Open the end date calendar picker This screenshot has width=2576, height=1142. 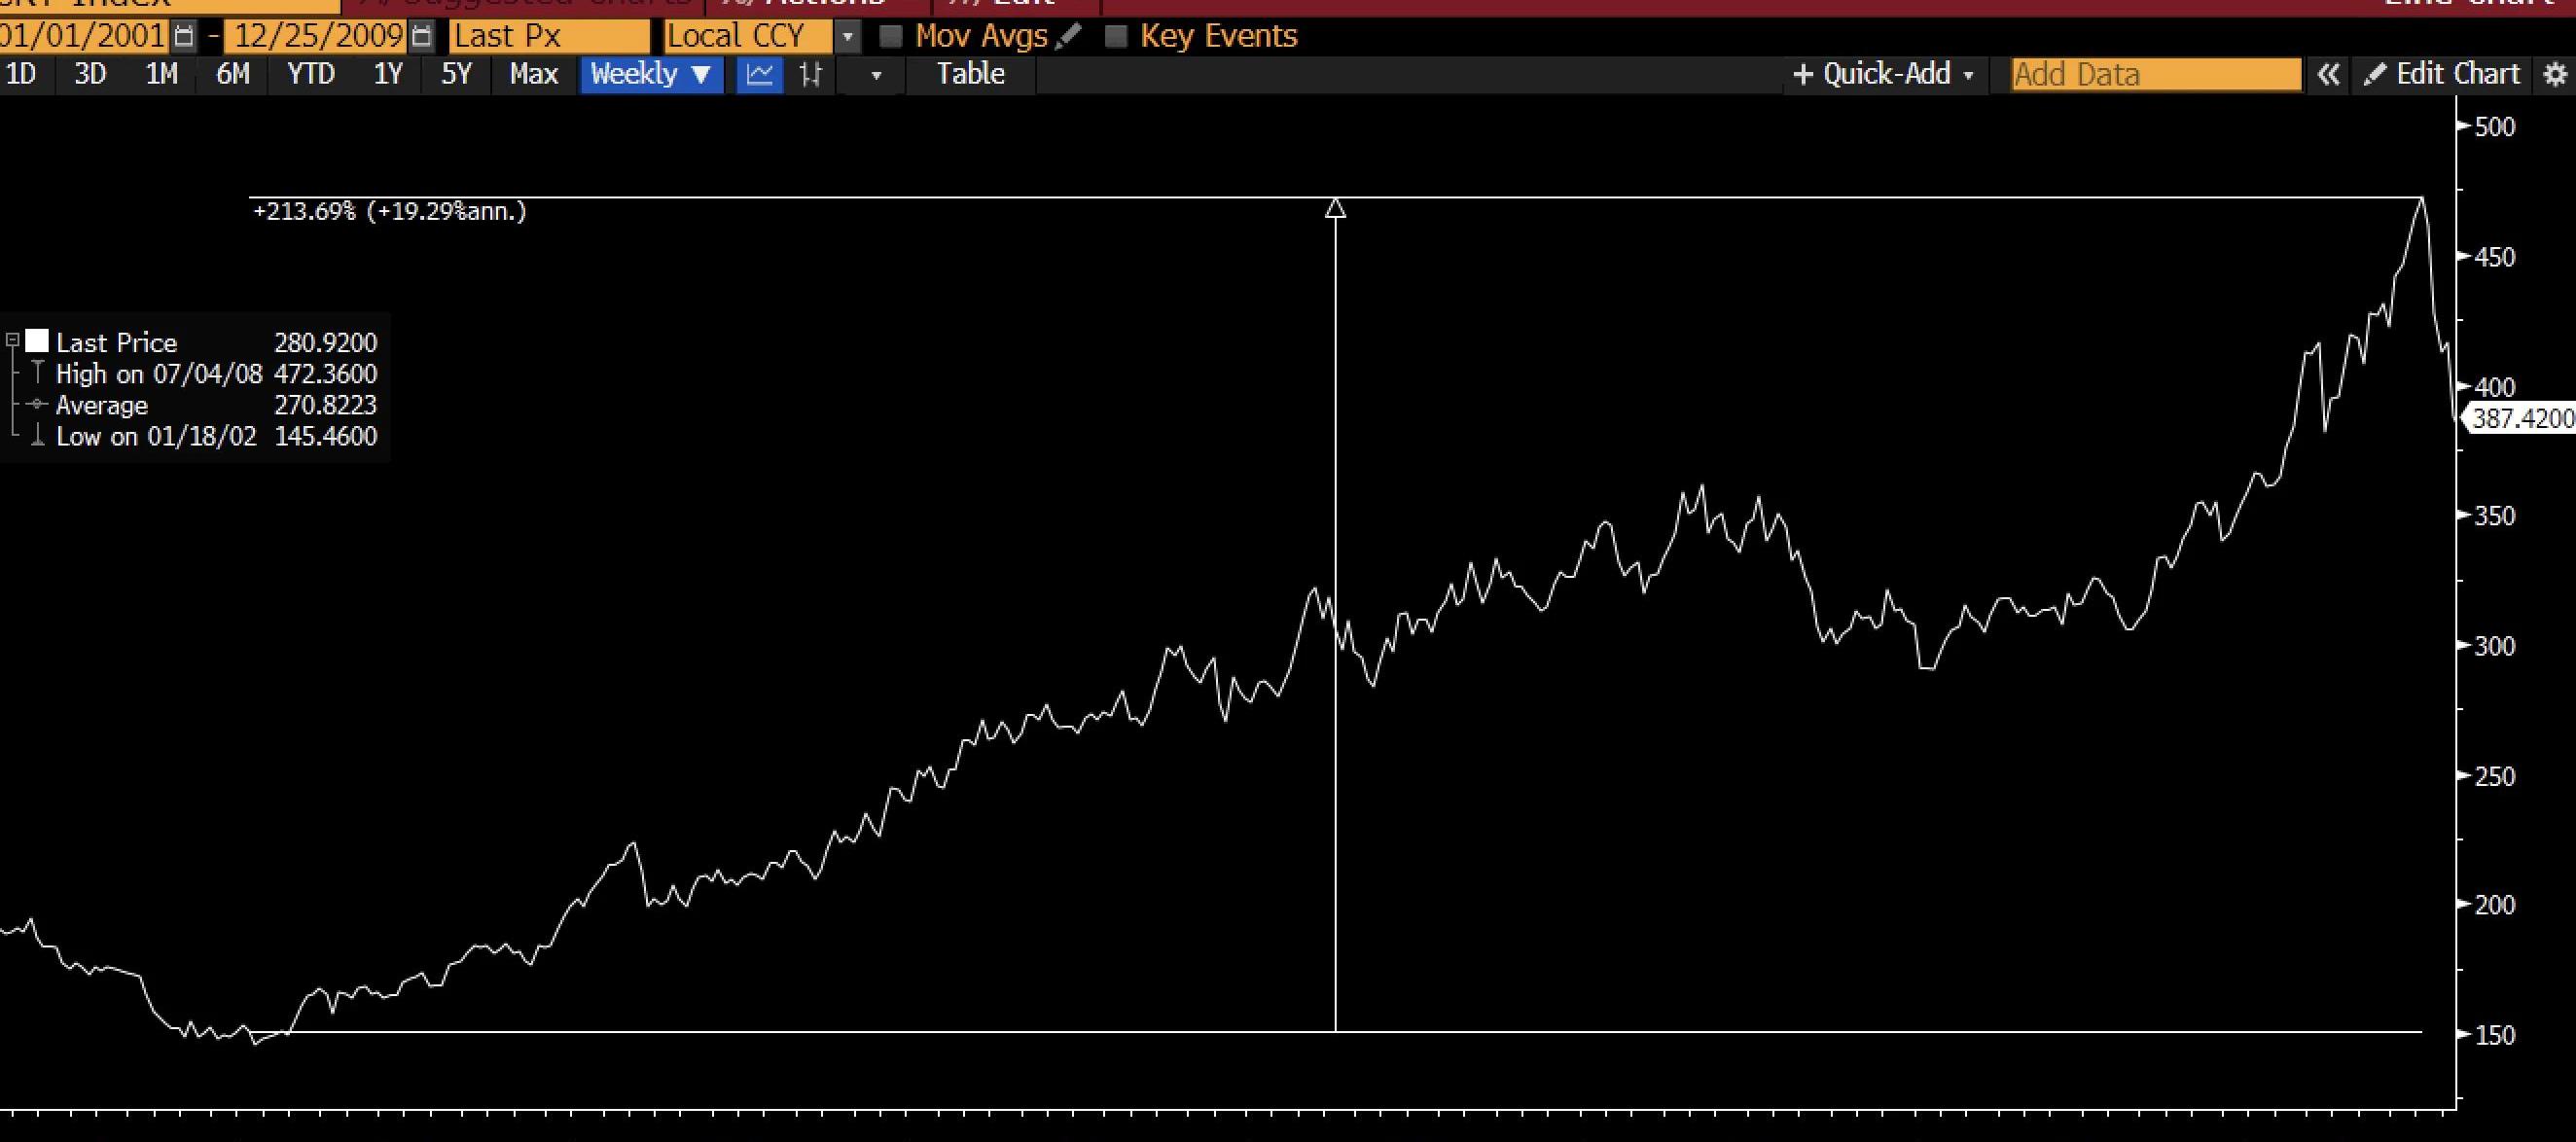pos(423,37)
